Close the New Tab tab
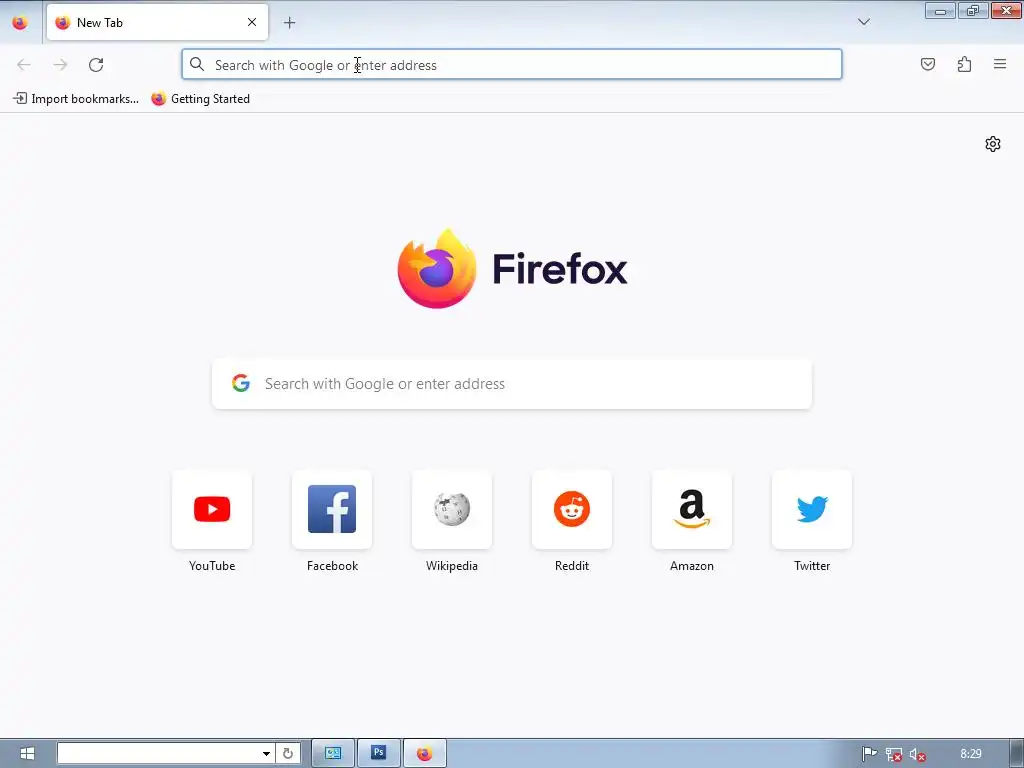This screenshot has height=768, width=1024. pos(251,22)
